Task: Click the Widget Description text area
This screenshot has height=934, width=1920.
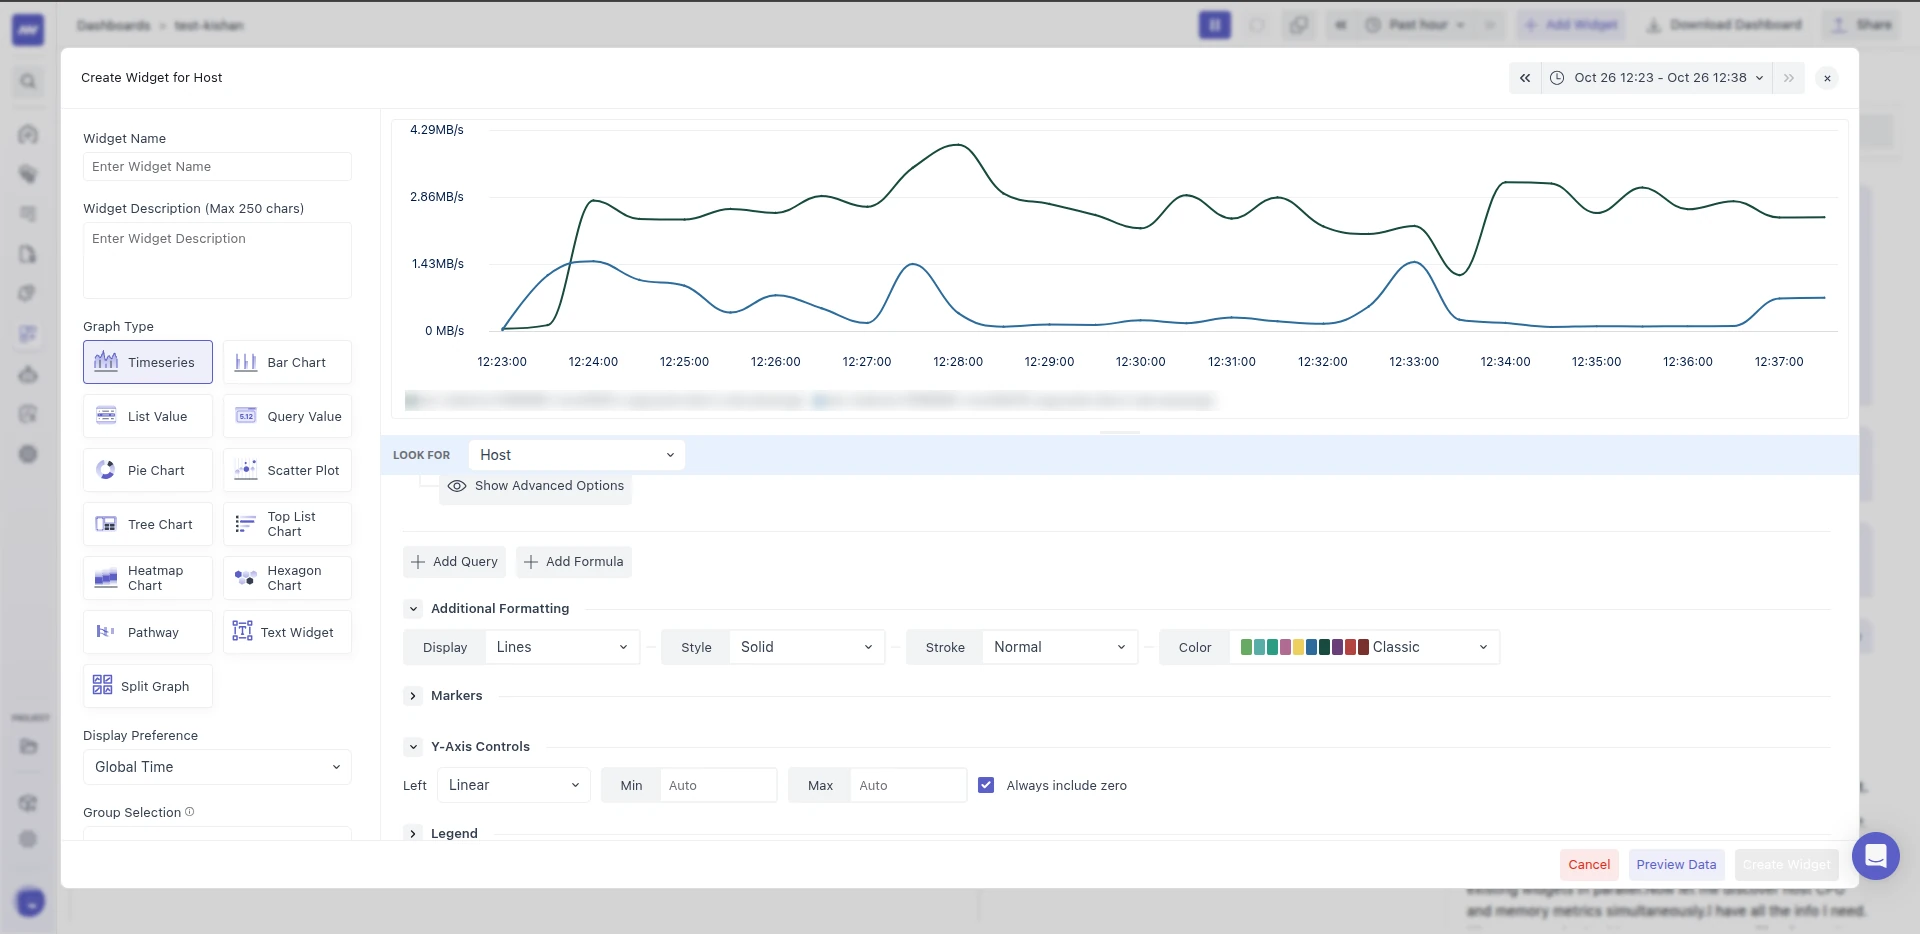Action: tap(217, 260)
